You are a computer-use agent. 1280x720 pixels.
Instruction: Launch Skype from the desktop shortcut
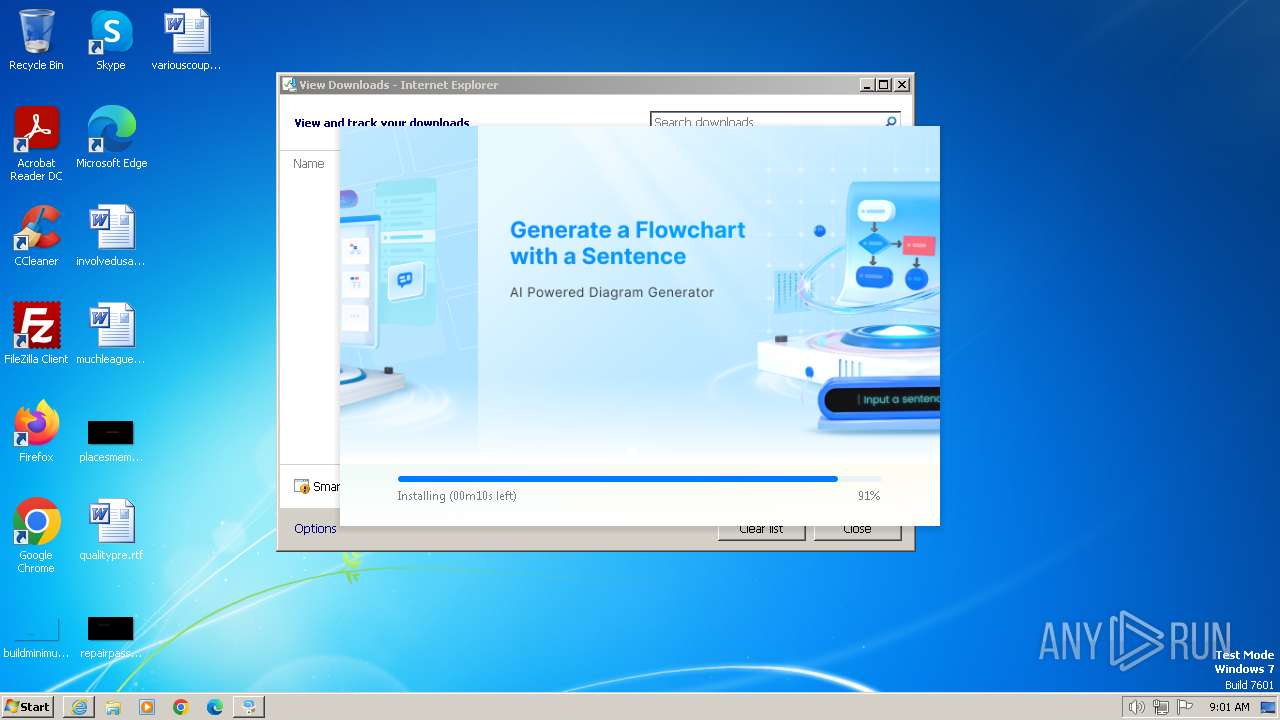point(111,40)
